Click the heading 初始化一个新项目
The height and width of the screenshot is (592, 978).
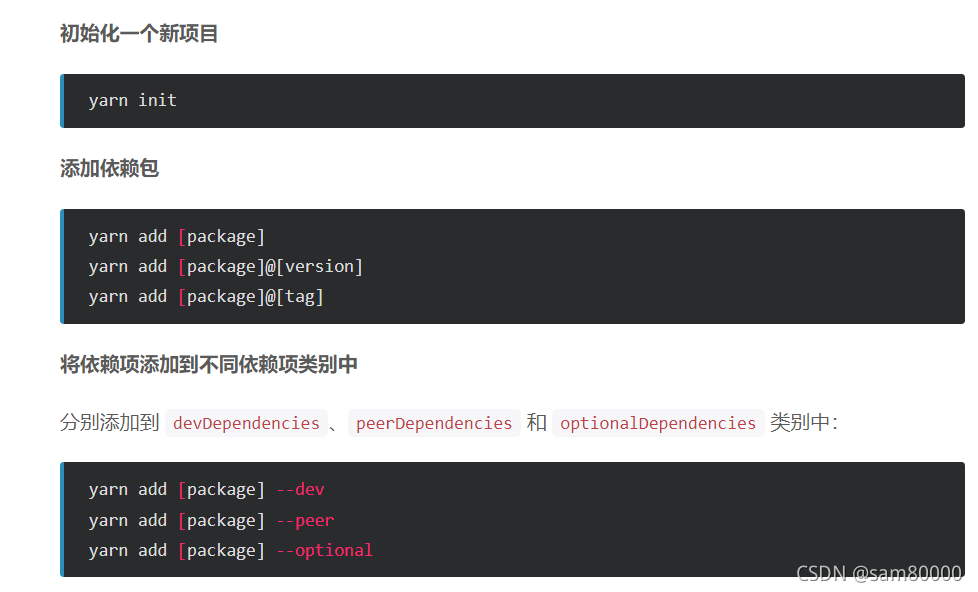pyautogui.click(x=138, y=34)
